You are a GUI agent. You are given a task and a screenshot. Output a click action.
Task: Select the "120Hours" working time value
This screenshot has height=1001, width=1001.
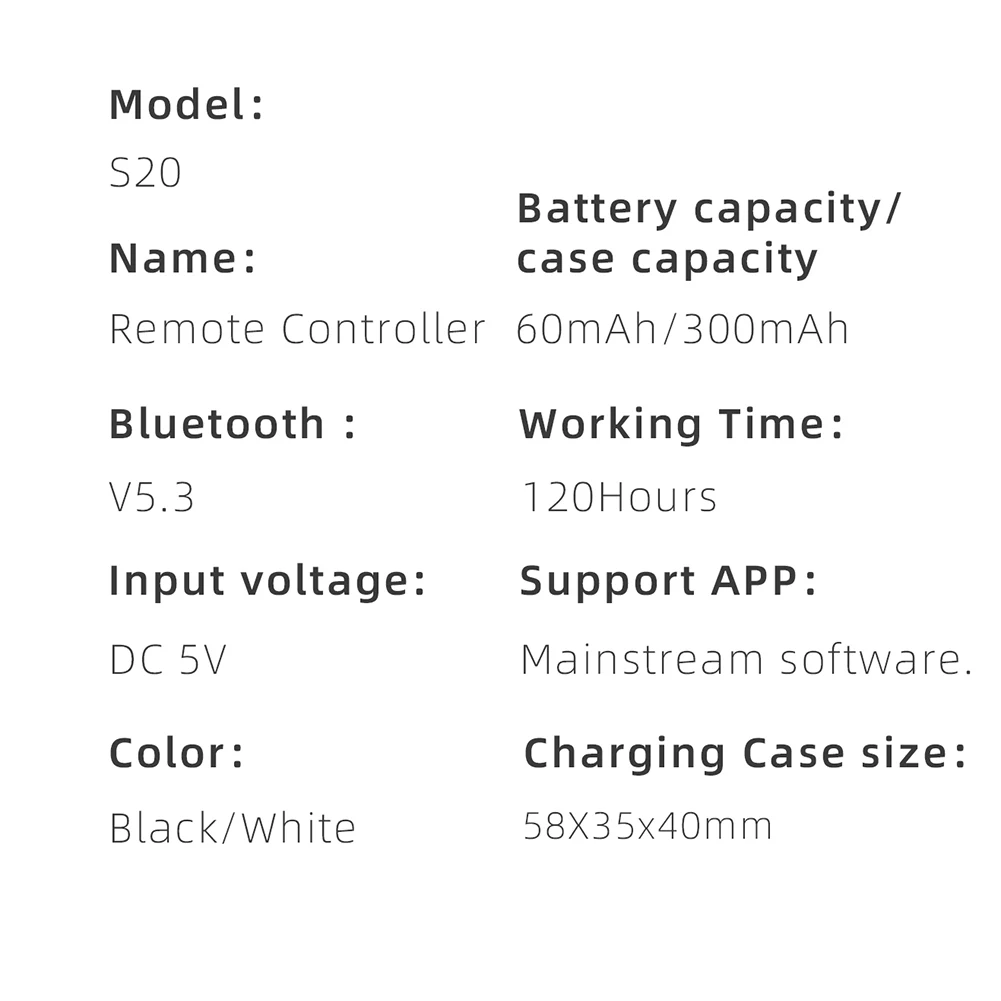(x=620, y=497)
